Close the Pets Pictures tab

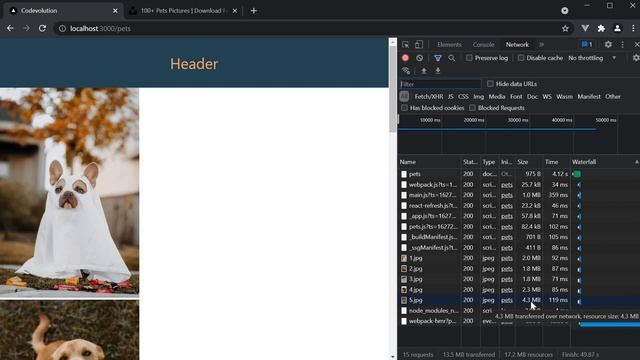pos(235,11)
